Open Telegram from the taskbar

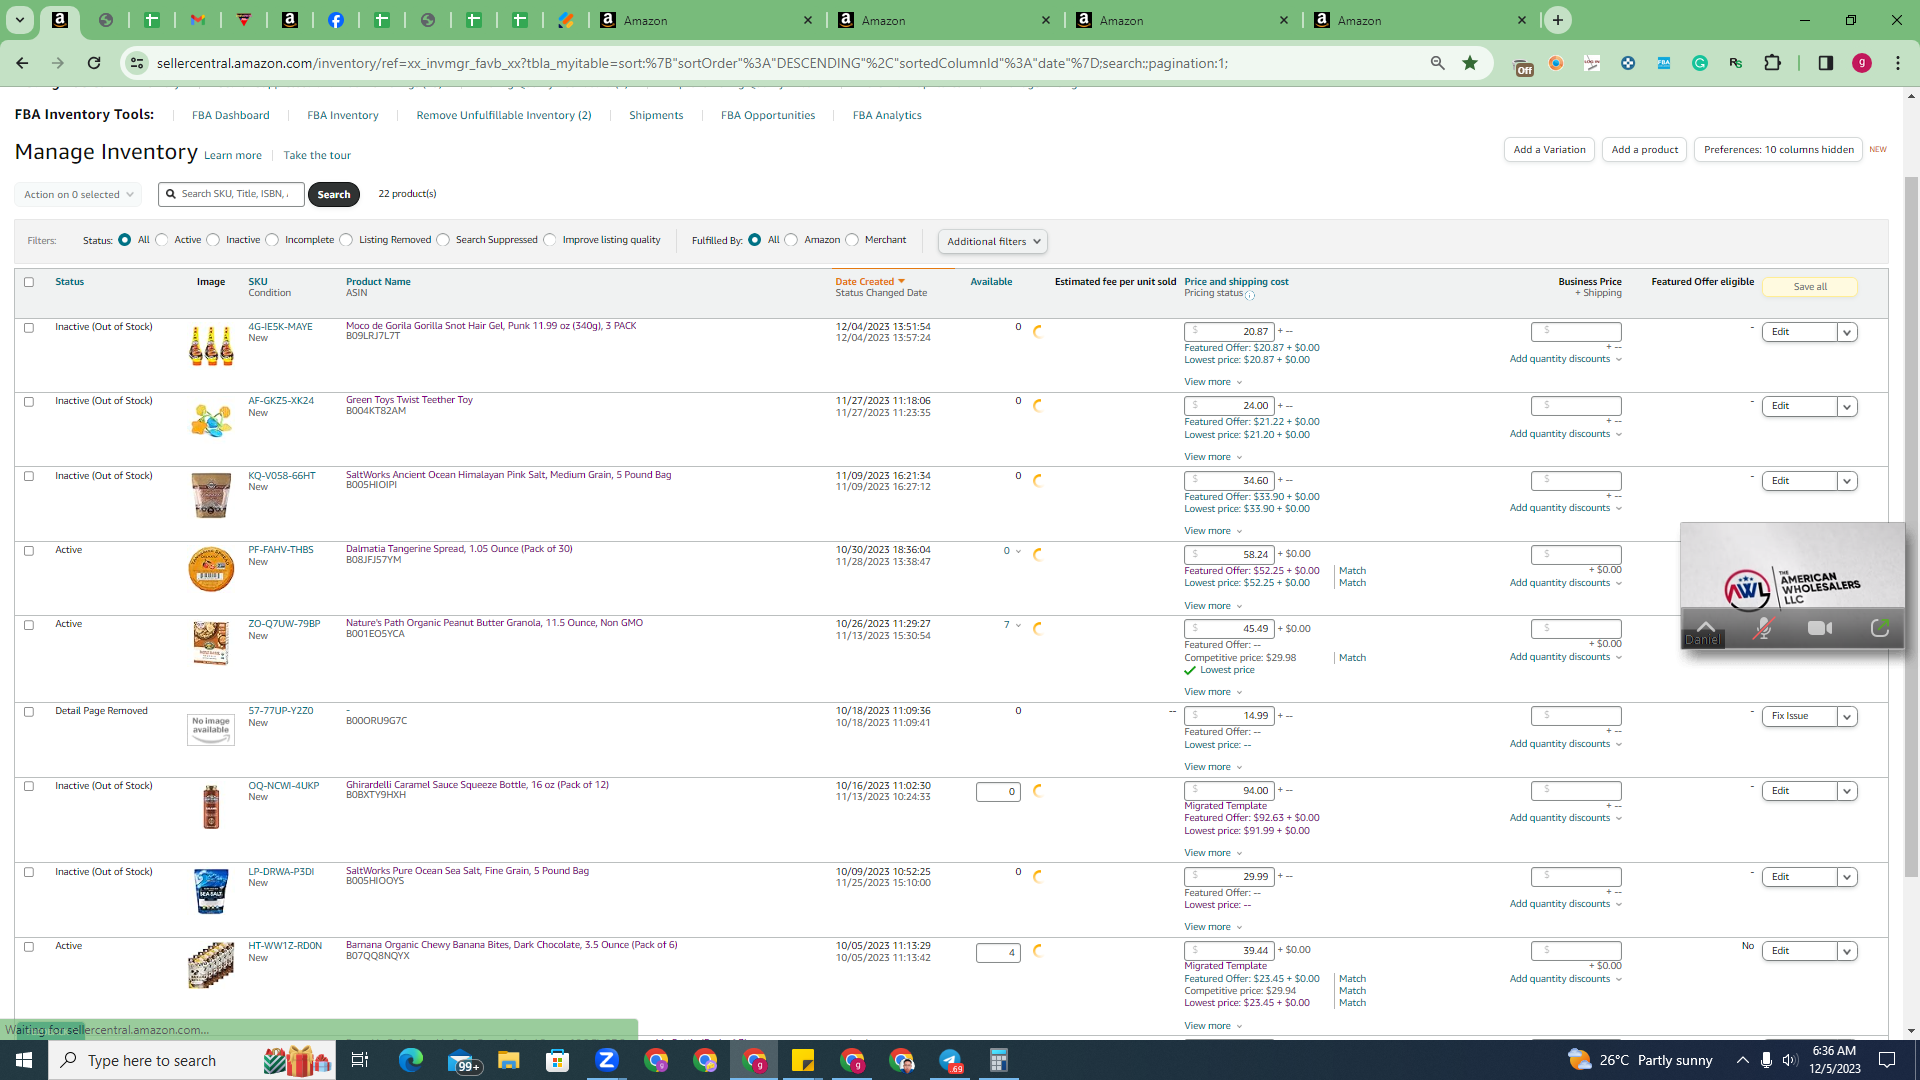point(950,1060)
